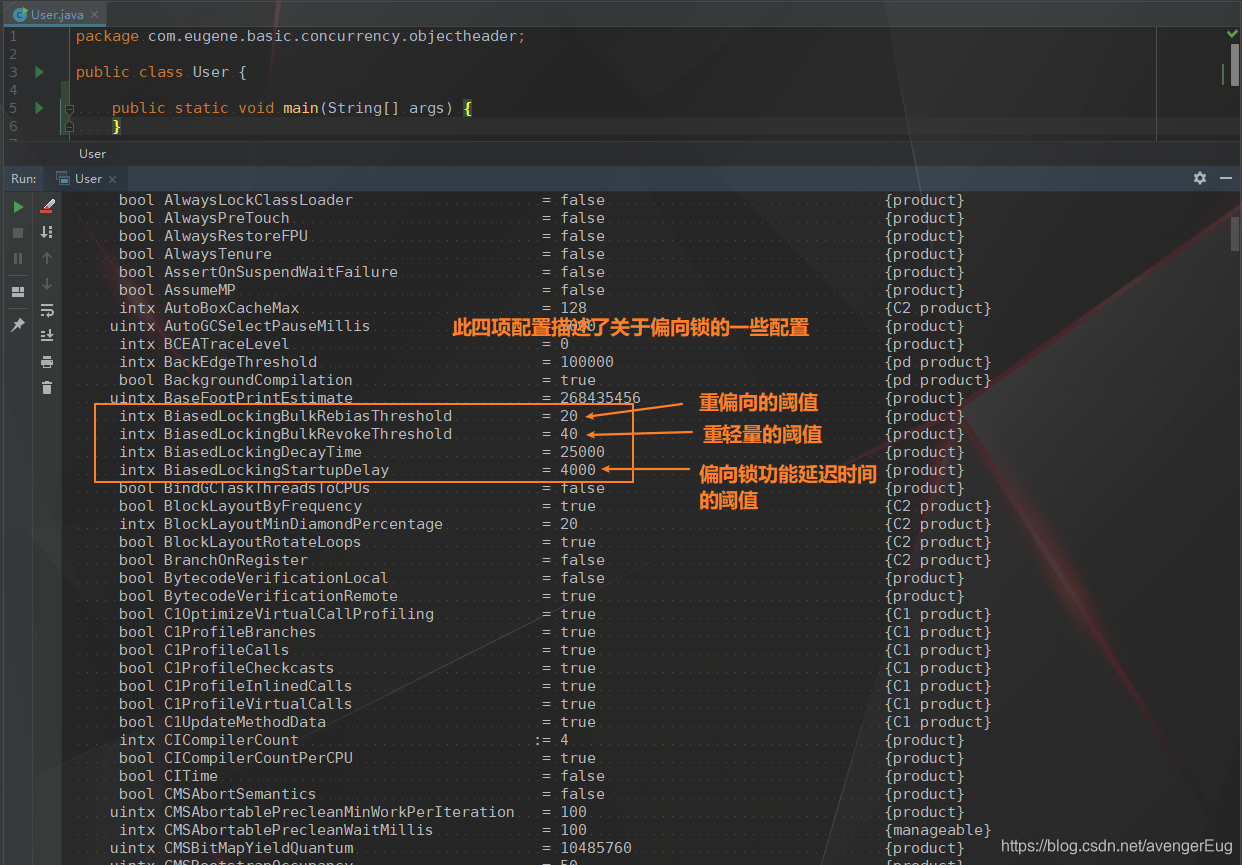Click the green inspection checkmark in editor

point(1233,34)
